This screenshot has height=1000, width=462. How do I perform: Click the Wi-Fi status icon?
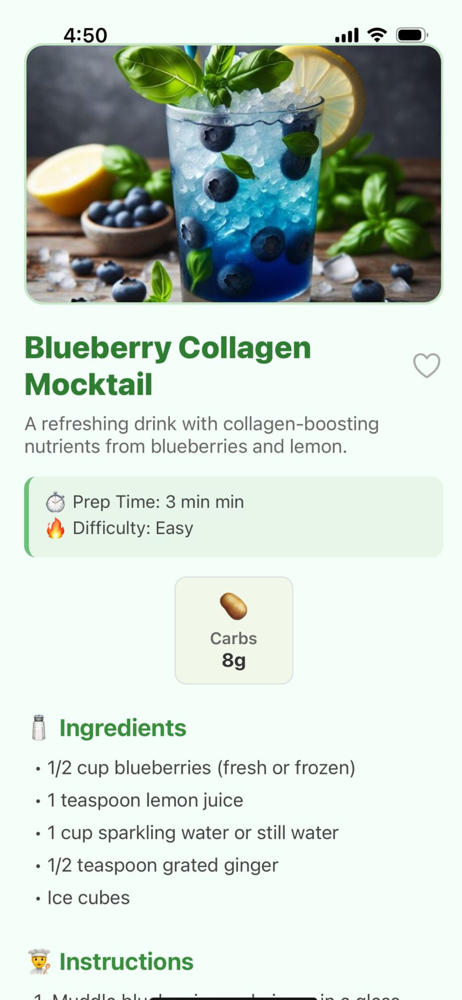tap(378, 35)
